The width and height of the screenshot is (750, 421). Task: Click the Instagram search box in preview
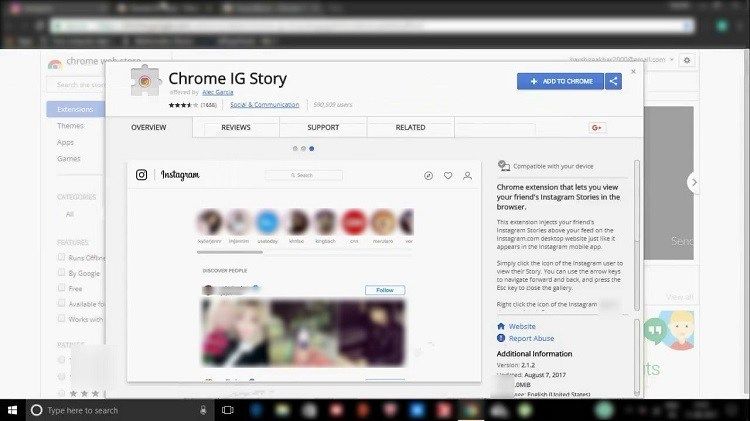pos(304,176)
